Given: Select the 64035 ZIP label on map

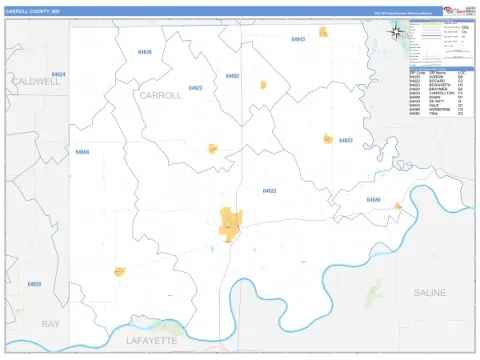Looking at the screenshot, I should click(x=34, y=284).
